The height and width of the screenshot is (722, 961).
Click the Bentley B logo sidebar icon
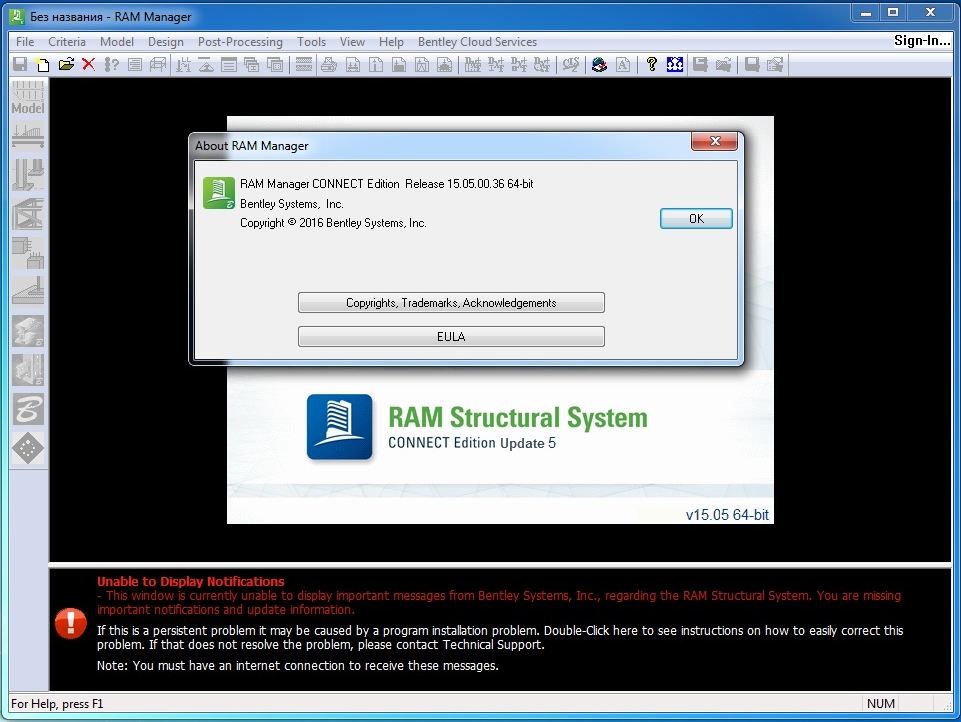coord(28,409)
